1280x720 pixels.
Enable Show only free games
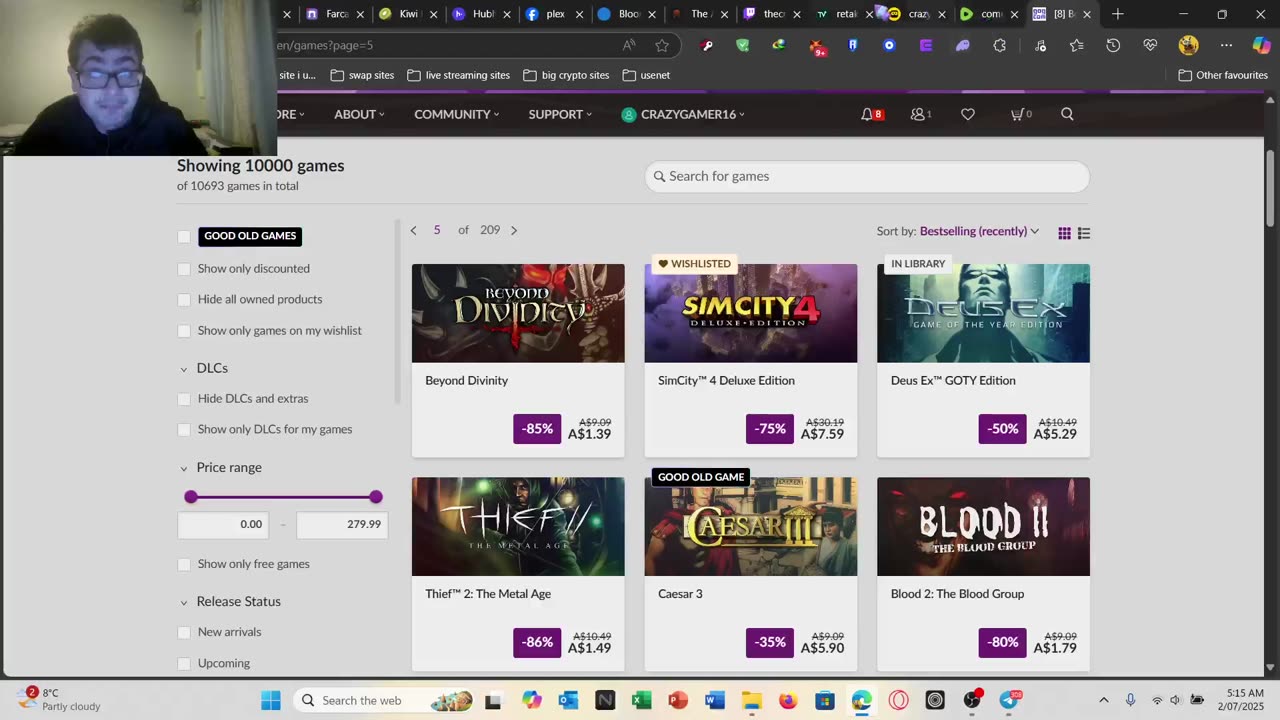coord(184,565)
